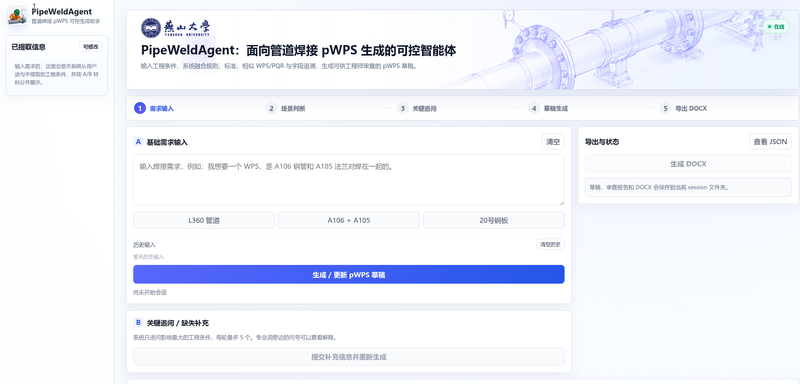This screenshot has width=800, height=384.
Task: Open 查看 JSON
Action: click(770, 142)
